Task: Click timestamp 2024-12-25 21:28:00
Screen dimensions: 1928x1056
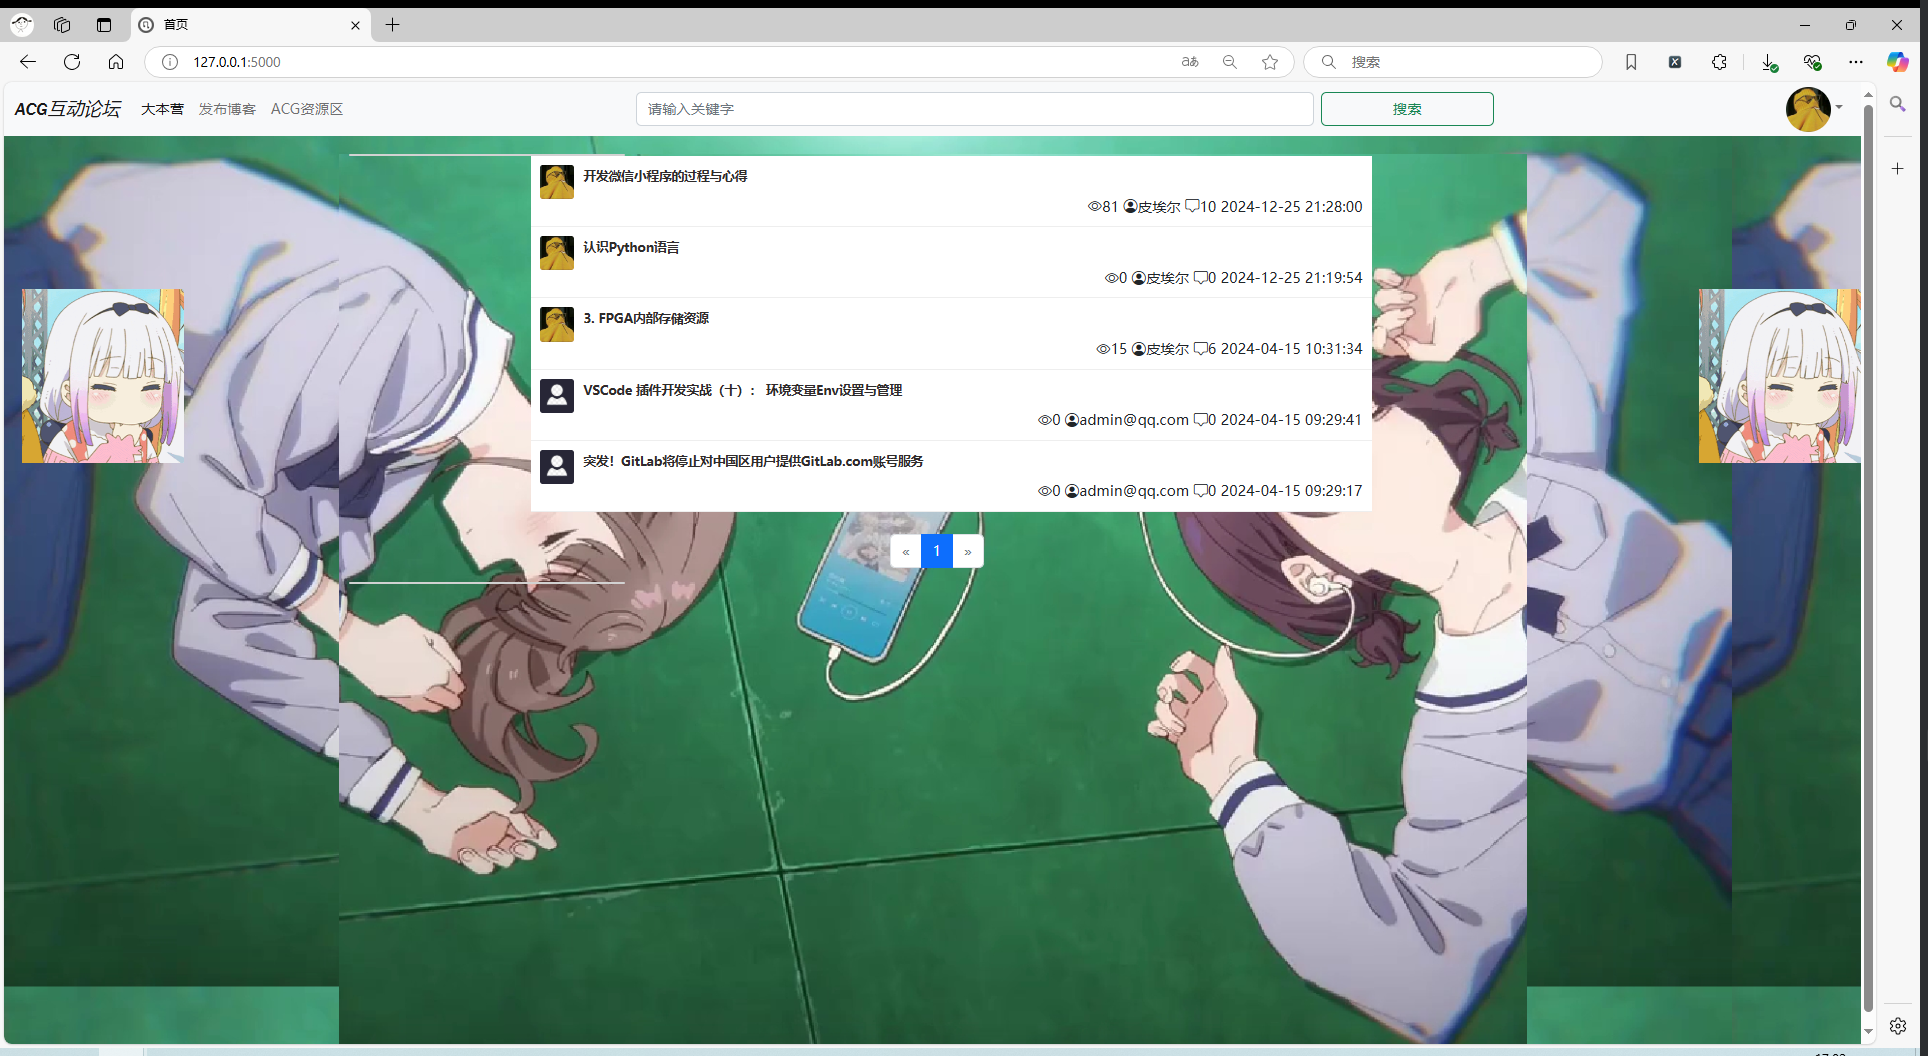Action: click(x=1291, y=207)
